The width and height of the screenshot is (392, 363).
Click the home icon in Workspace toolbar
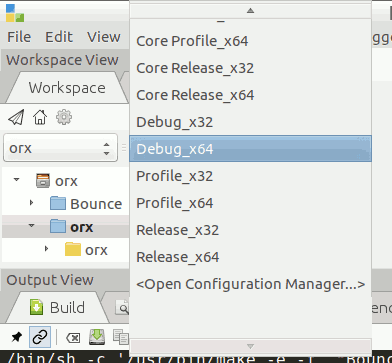(x=40, y=118)
